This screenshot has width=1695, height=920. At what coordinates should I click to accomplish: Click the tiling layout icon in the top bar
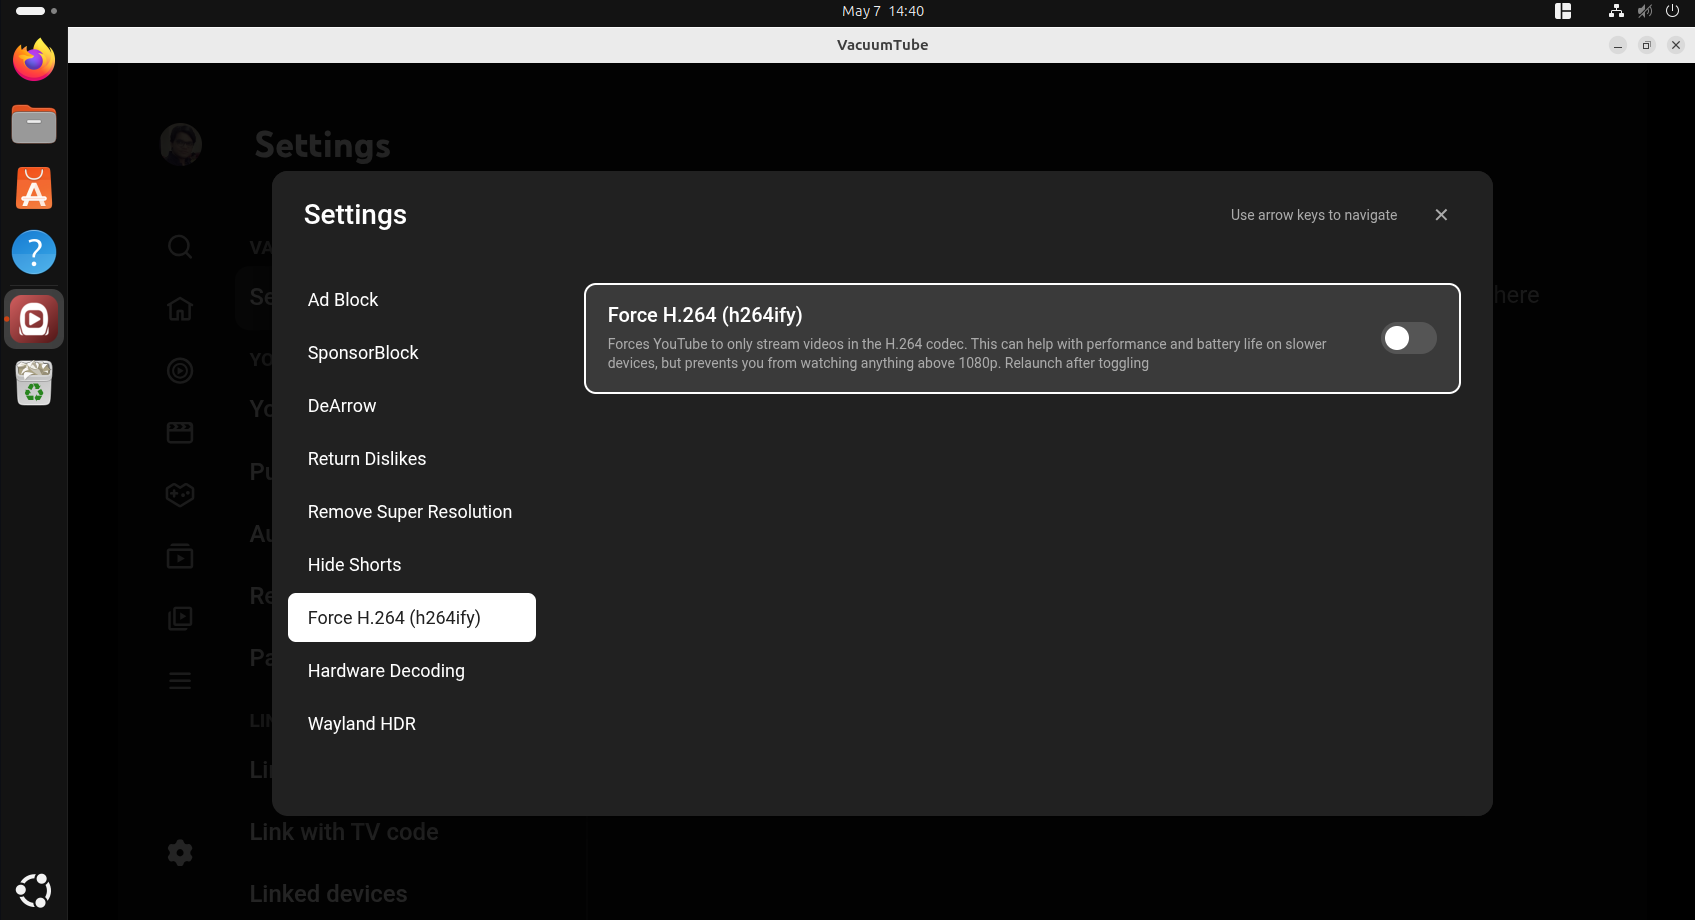(x=1563, y=11)
